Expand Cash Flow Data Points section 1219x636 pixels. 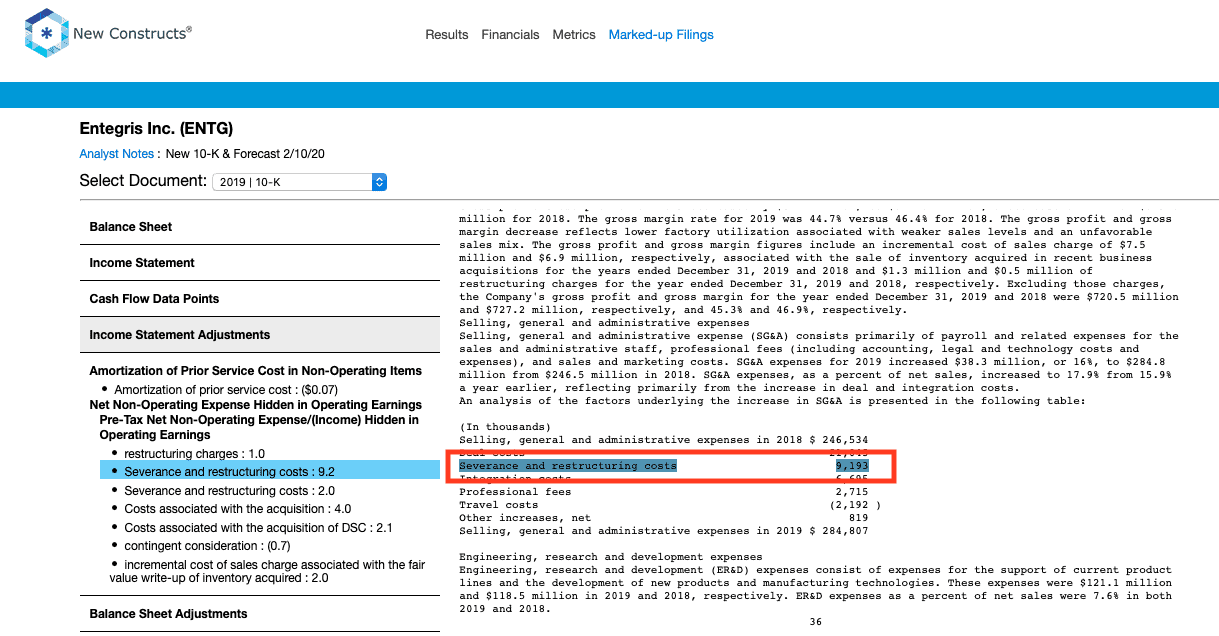[x=260, y=299]
